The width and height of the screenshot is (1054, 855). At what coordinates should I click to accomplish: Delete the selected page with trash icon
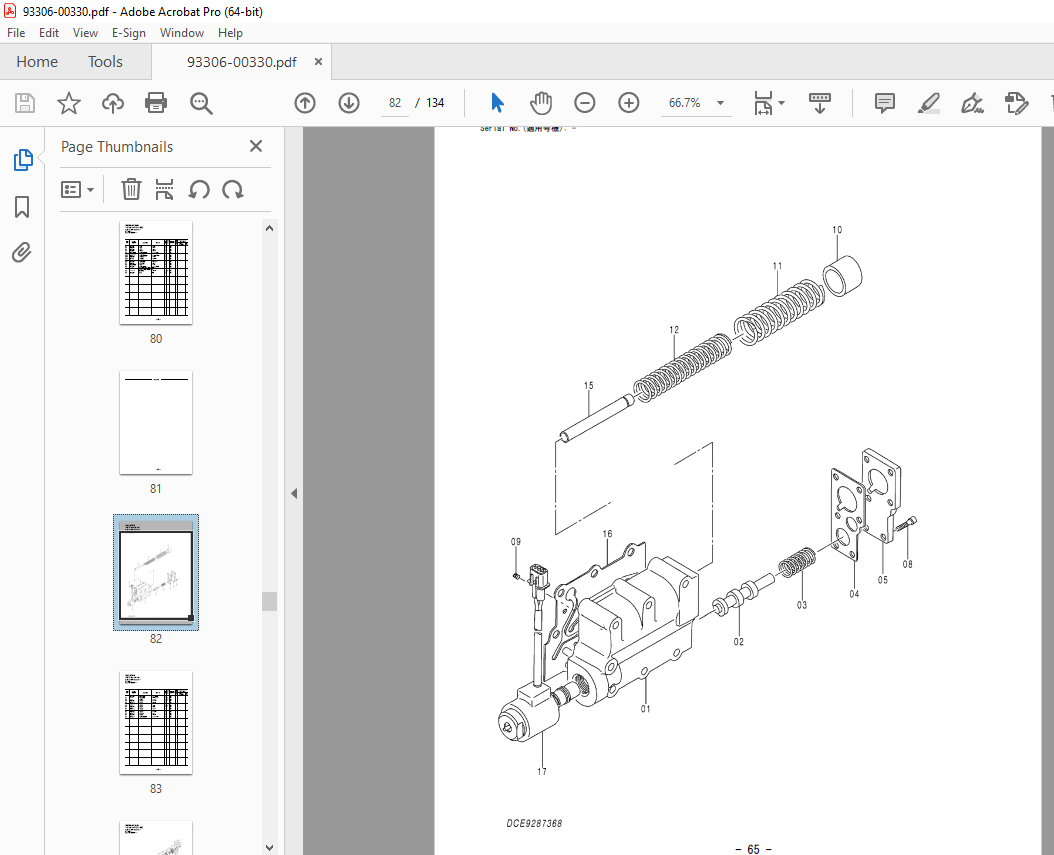(x=131, y=190)
